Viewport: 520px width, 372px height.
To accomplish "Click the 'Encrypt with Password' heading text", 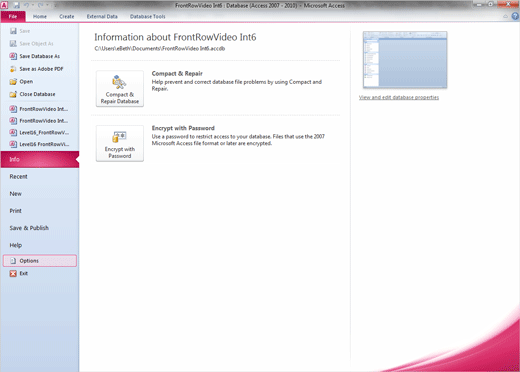I will [183, 128].
